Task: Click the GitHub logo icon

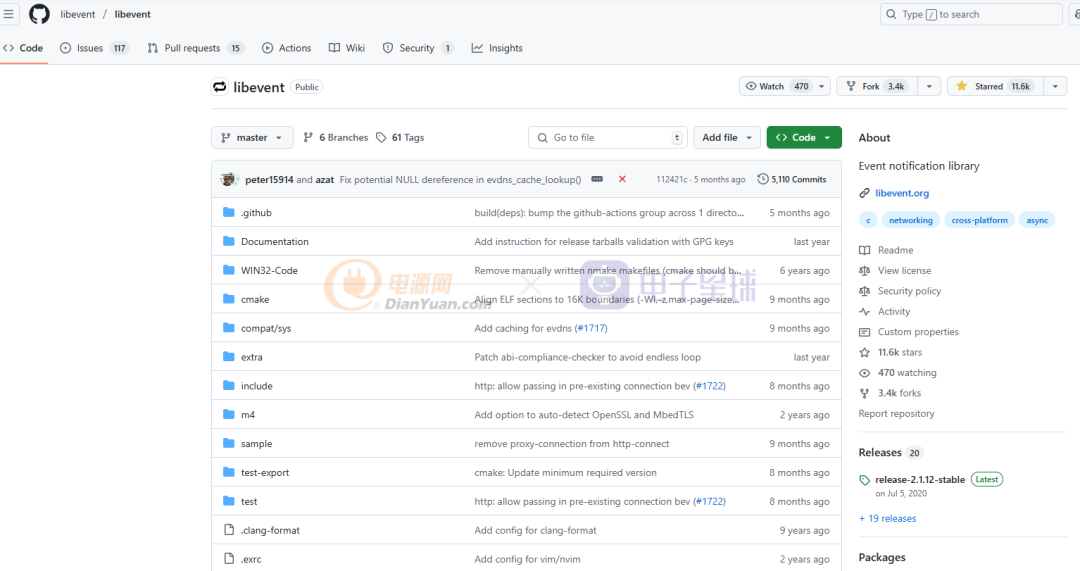Action: [39, 14]
